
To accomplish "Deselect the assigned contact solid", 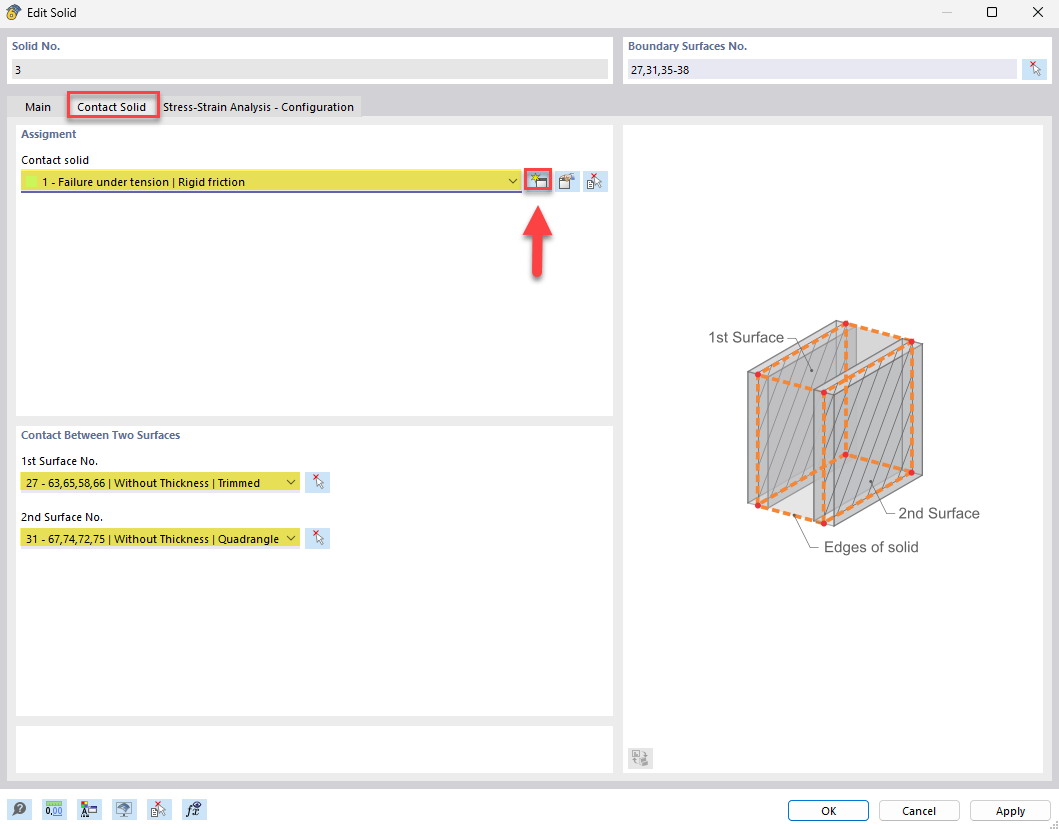I will [595, 181].
